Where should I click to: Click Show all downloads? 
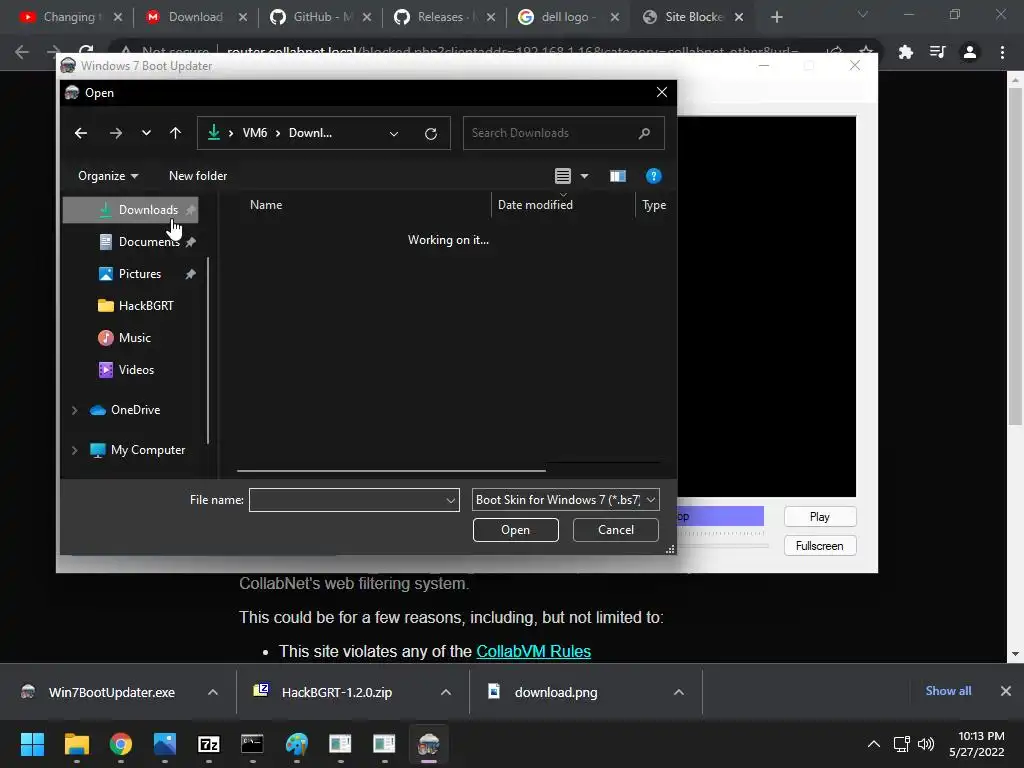click(948, 691)
